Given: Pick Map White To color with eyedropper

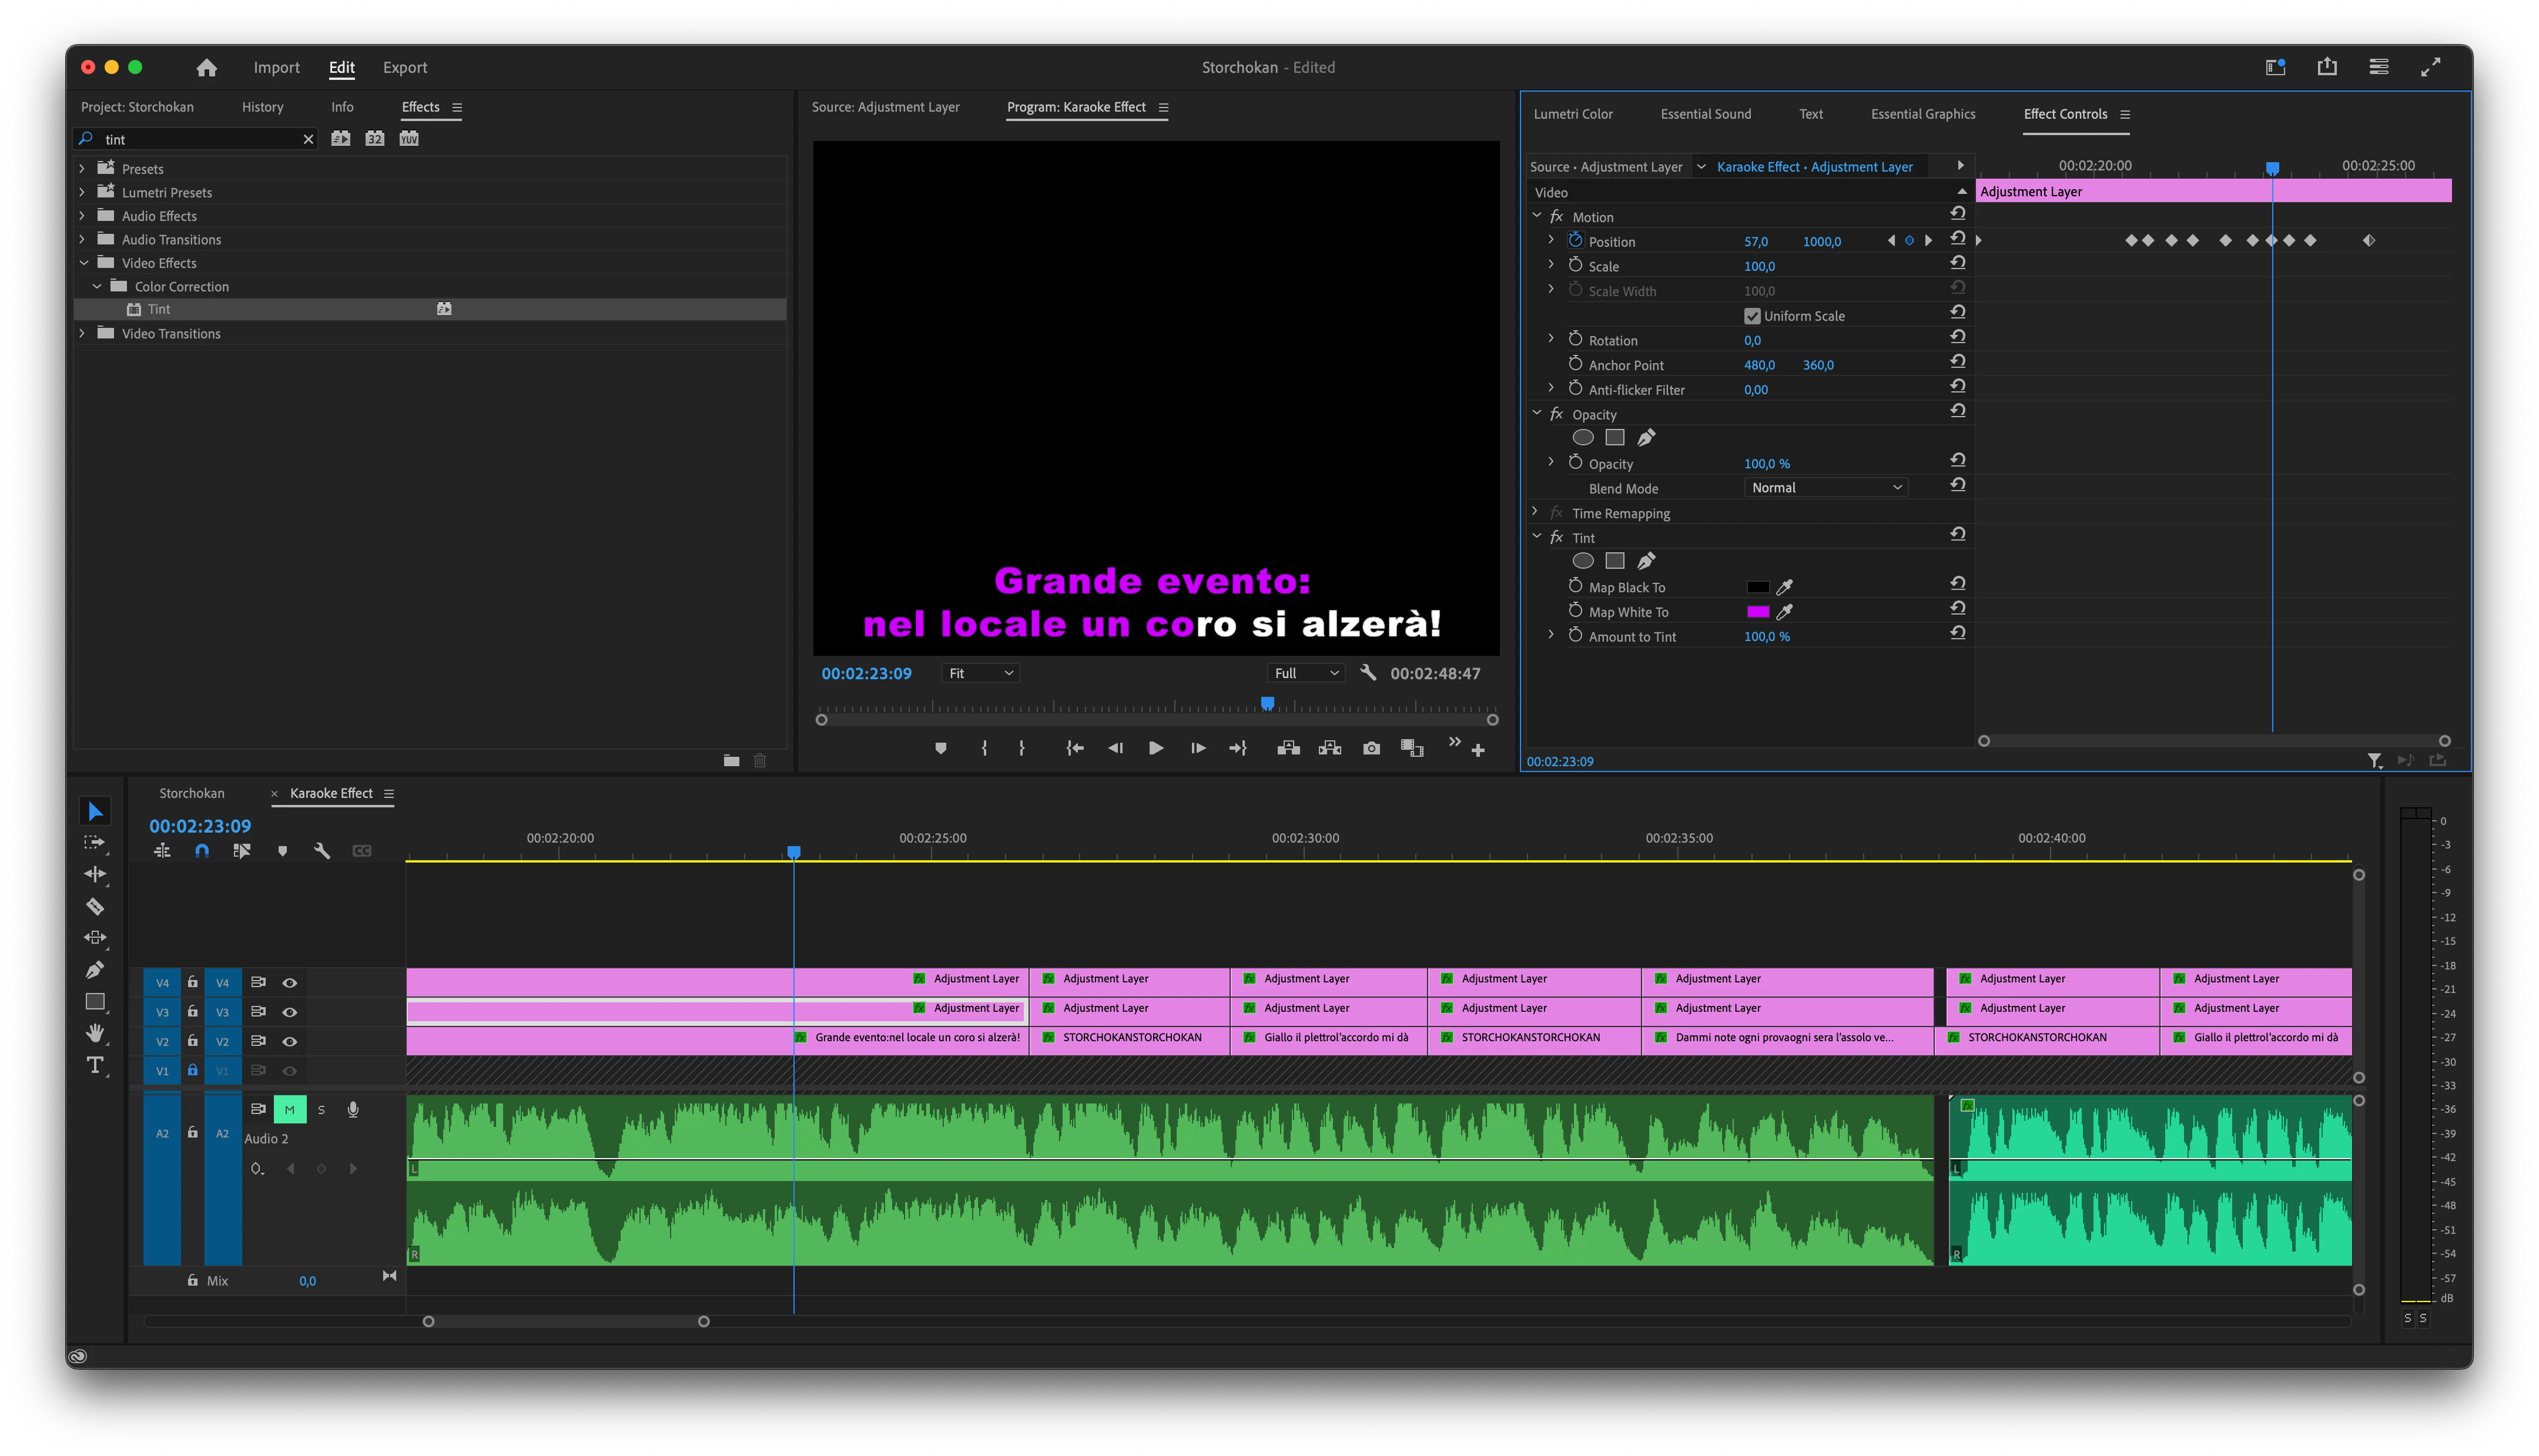Looking at the screenshot, I should (1784, 612).
